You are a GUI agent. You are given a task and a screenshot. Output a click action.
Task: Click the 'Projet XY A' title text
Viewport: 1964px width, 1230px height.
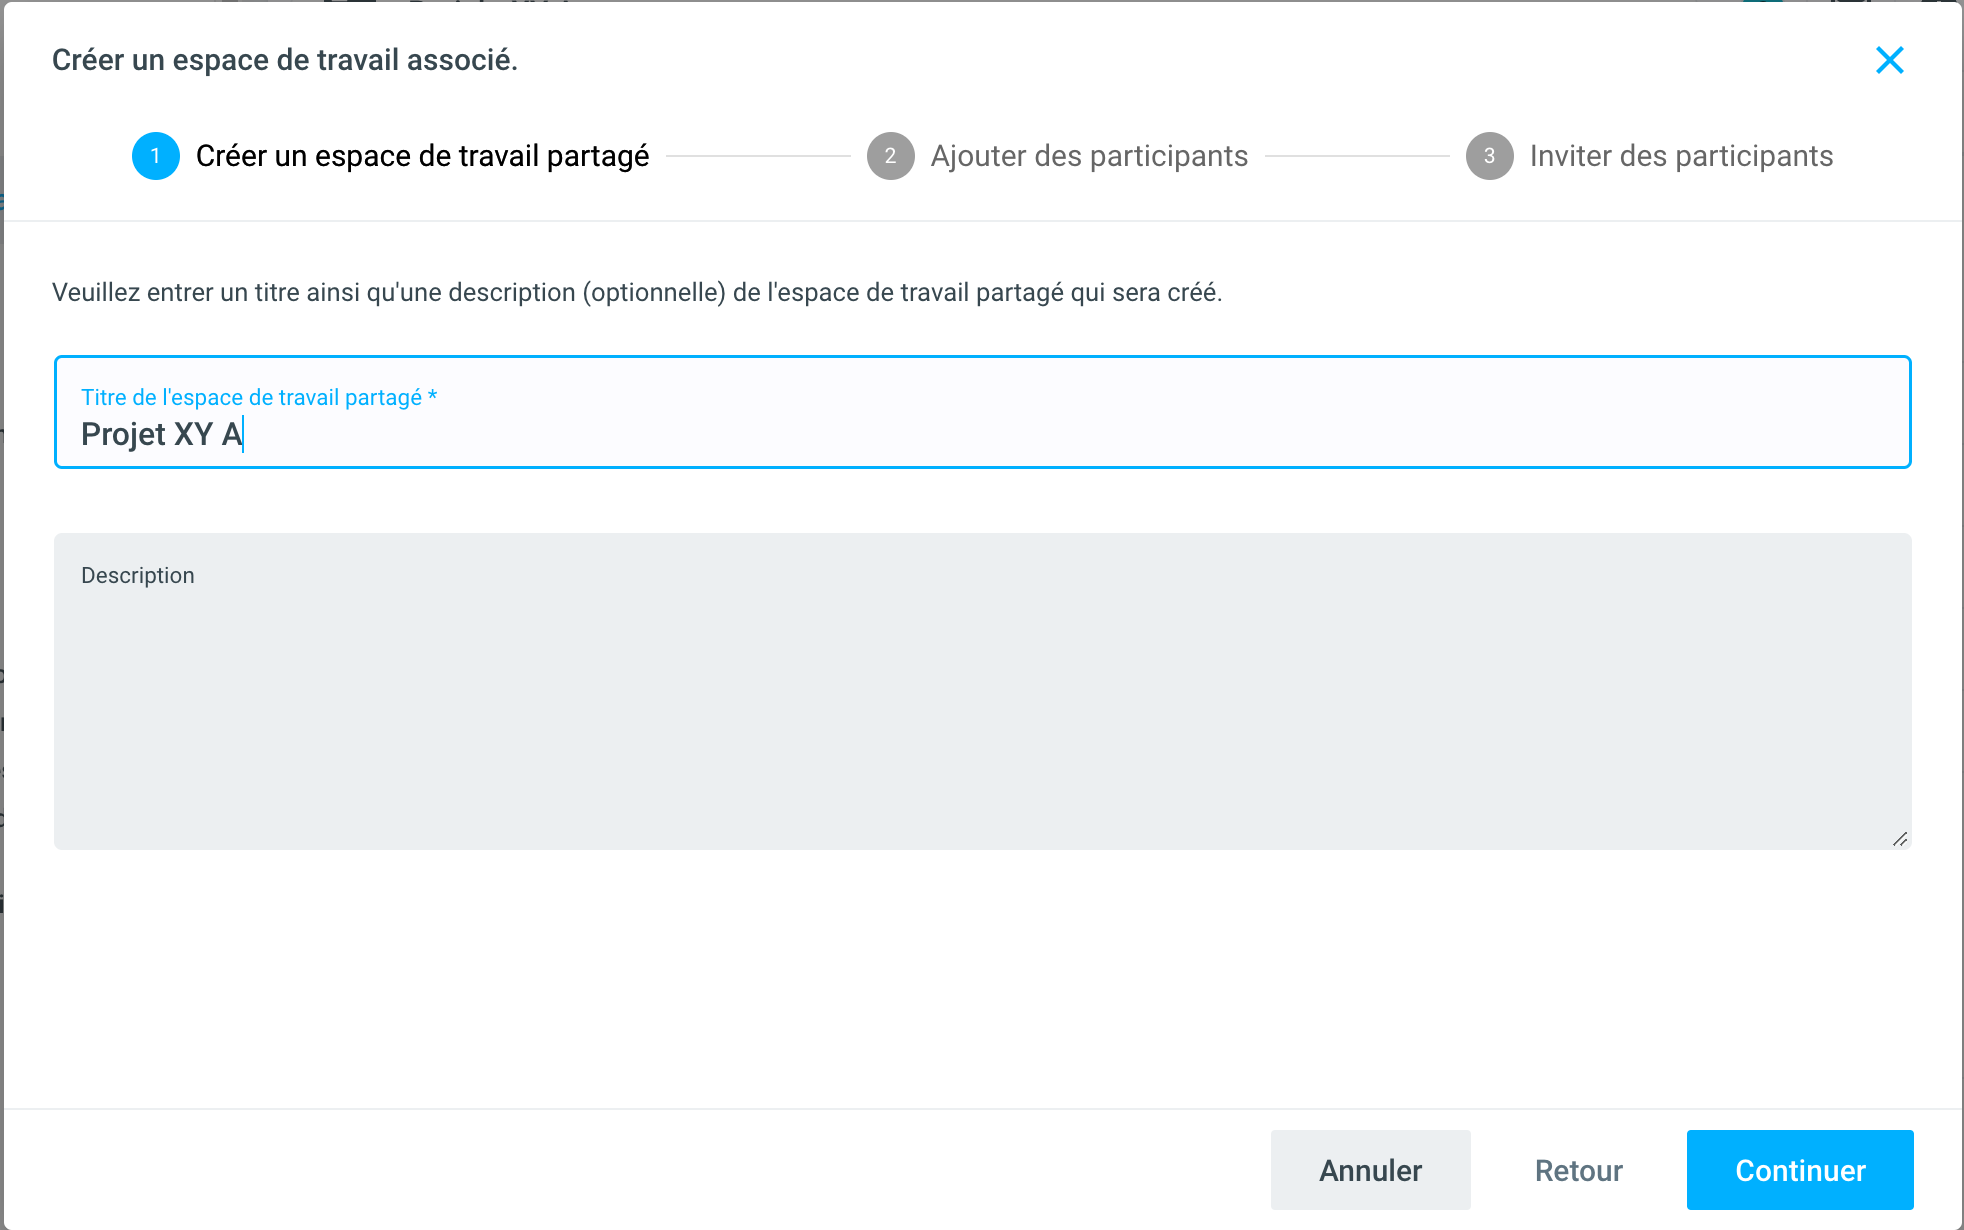click(161, 434)
